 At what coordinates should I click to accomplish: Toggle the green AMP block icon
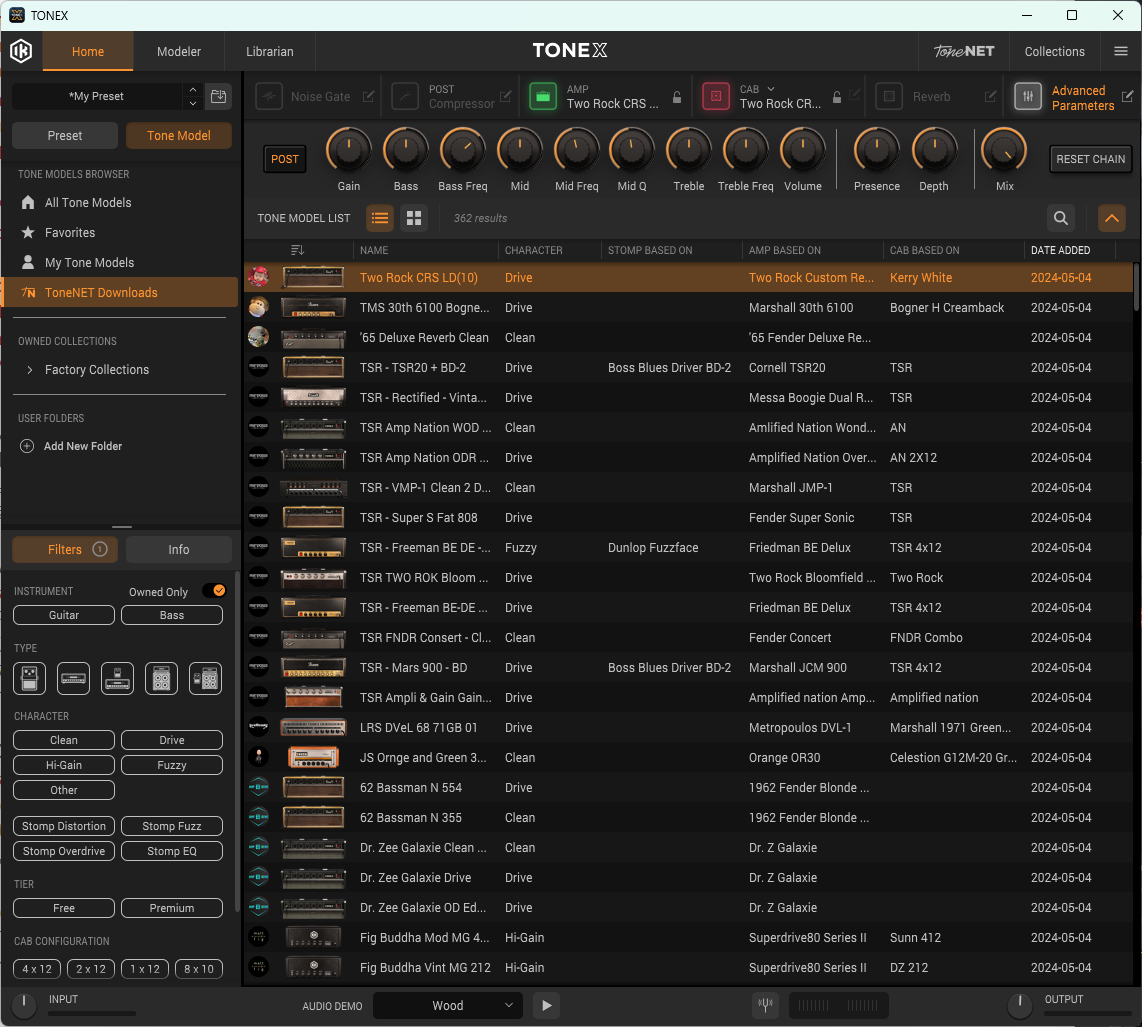pyautogui.click(x=543, y=96)
